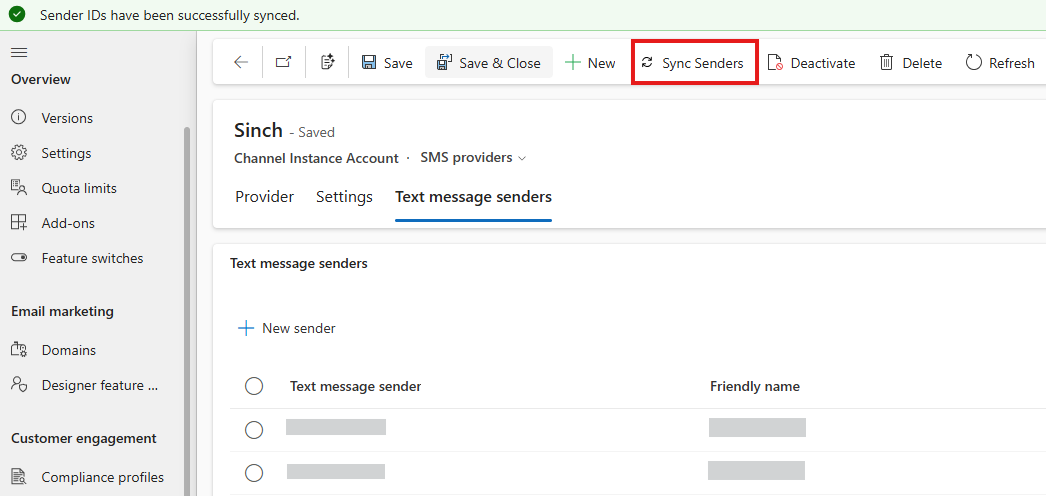Screen dimensions: 1046x496
Task: Select the first sender row
Action: (x=254, y=430)
